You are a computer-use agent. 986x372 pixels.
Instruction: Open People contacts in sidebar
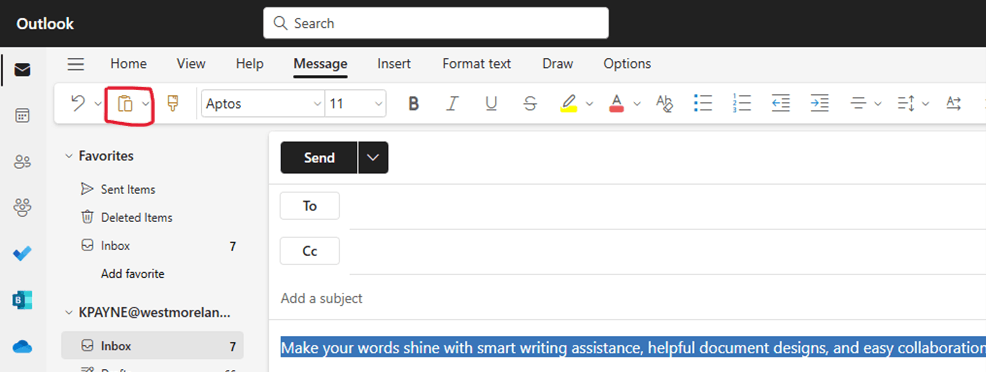click(23, 162)
